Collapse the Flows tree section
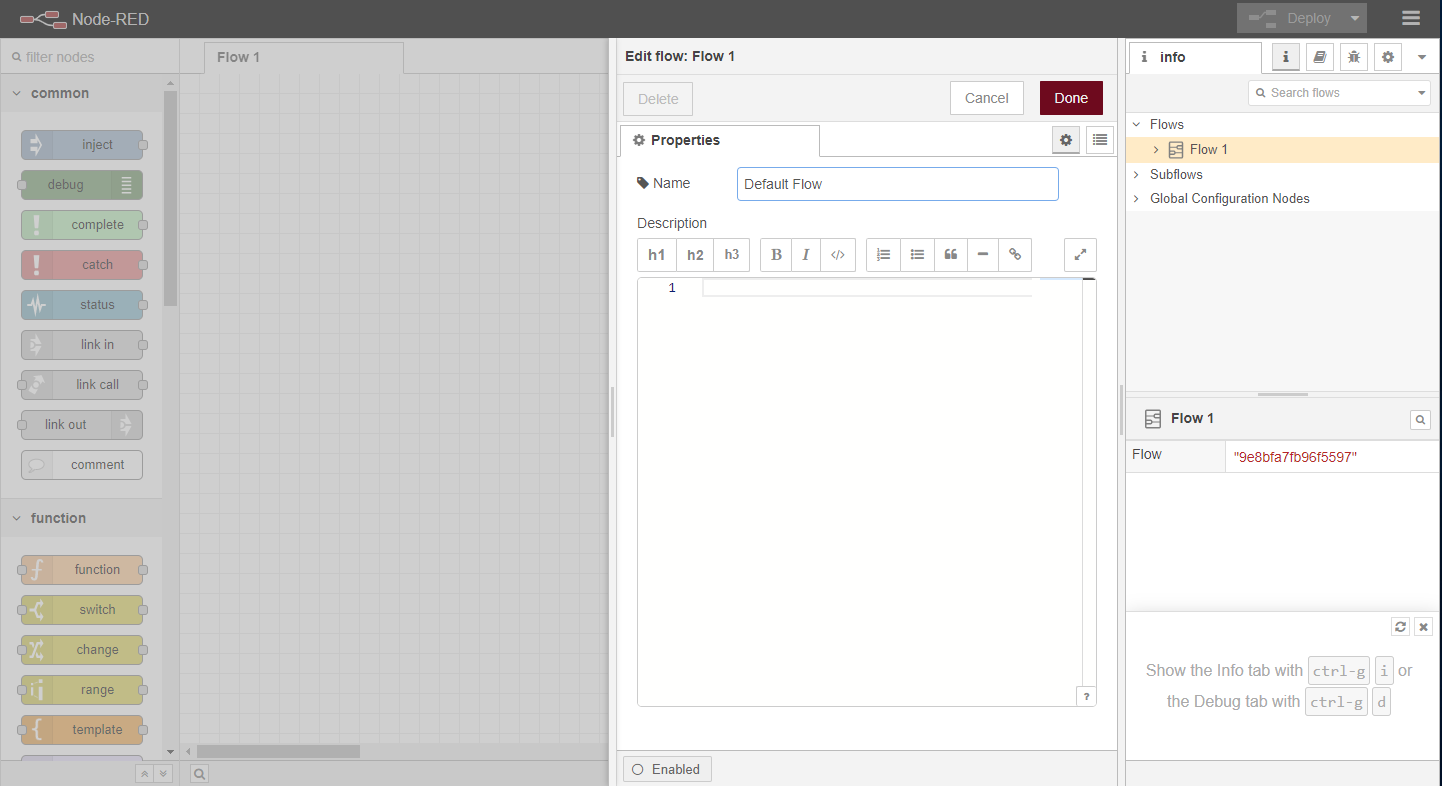1442x786 pixels. pos(1136,125)
